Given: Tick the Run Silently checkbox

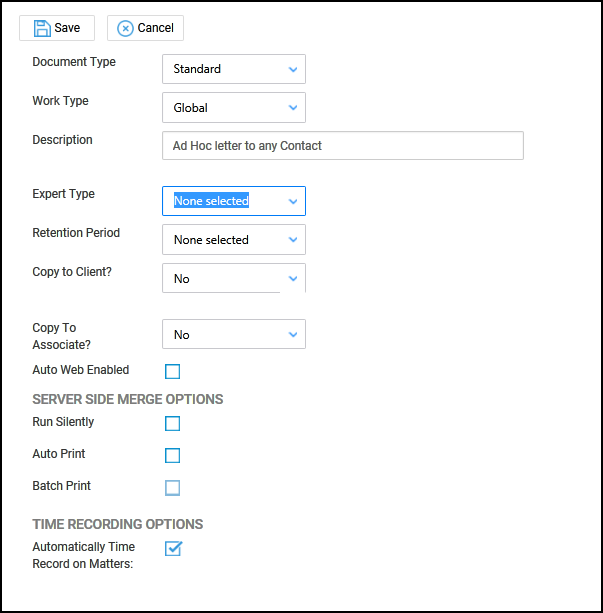Looking at the screenshot, I should pyautogui.click(x=173, y=424).
